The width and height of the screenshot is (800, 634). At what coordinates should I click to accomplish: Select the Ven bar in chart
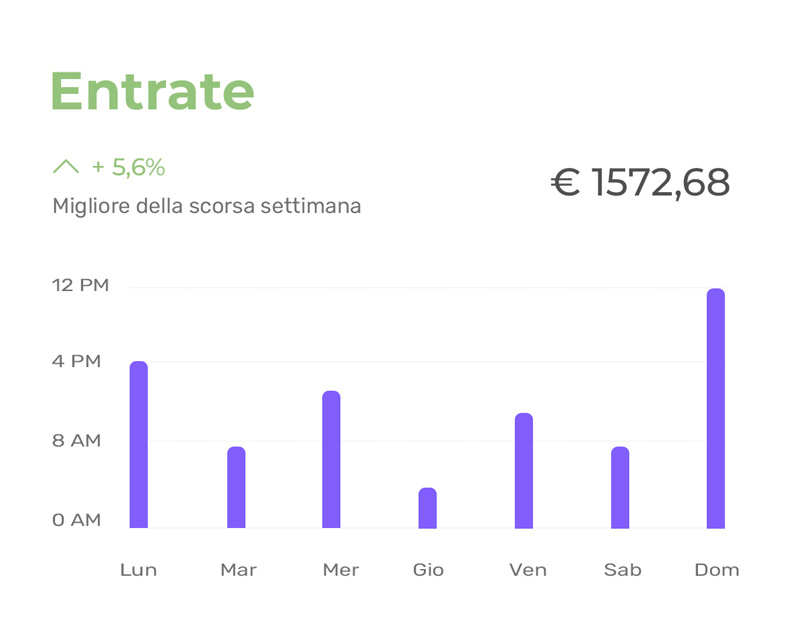pyautogui.click(x=524, y=470)
